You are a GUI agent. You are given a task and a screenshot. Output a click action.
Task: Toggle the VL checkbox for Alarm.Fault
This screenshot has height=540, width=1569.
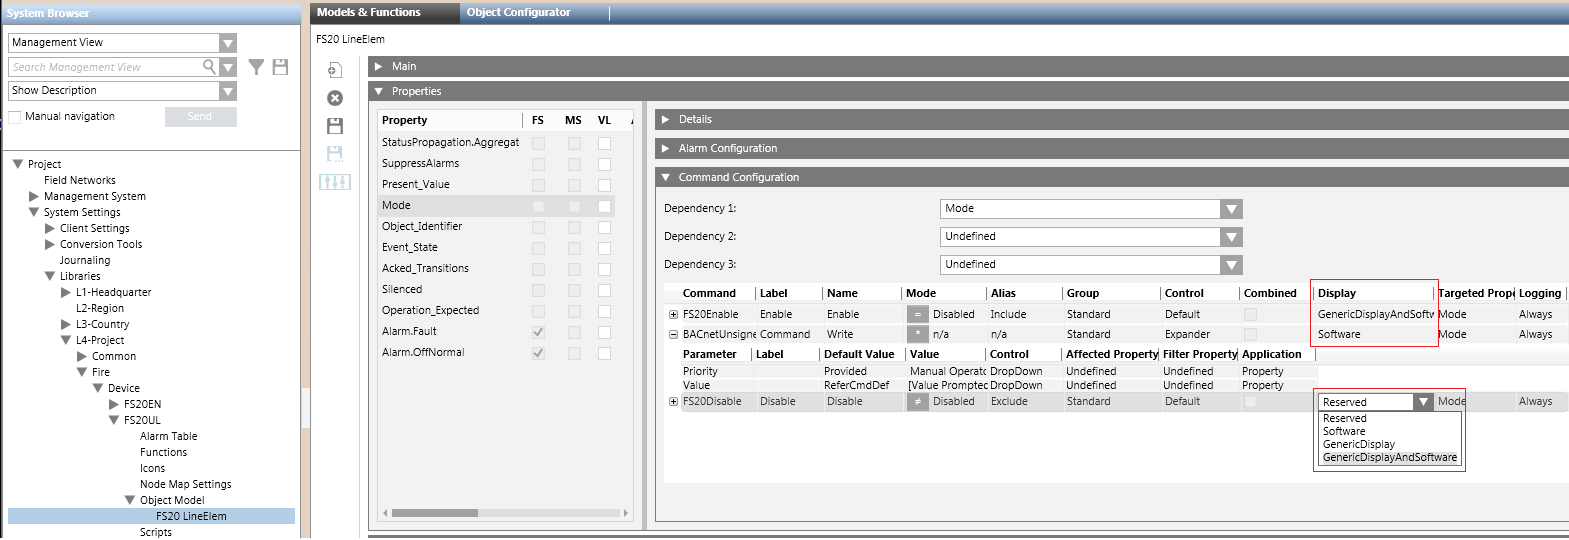(604, 332)
